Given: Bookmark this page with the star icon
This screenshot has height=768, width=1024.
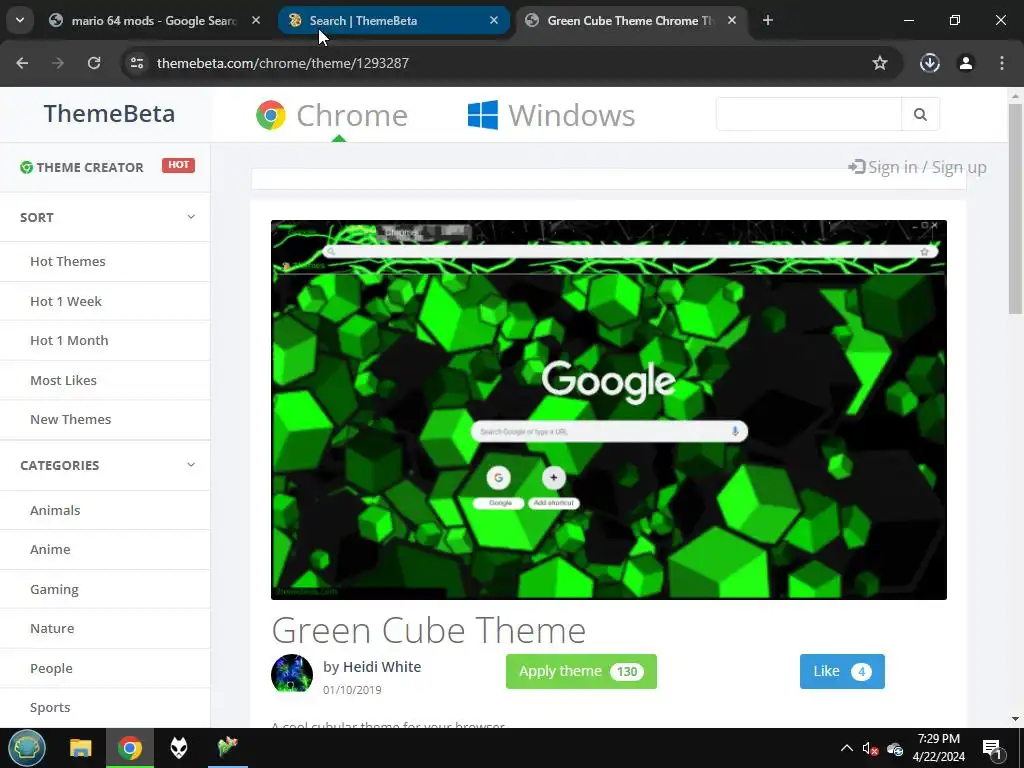Looking at the screenshot, I should point(880,63).
